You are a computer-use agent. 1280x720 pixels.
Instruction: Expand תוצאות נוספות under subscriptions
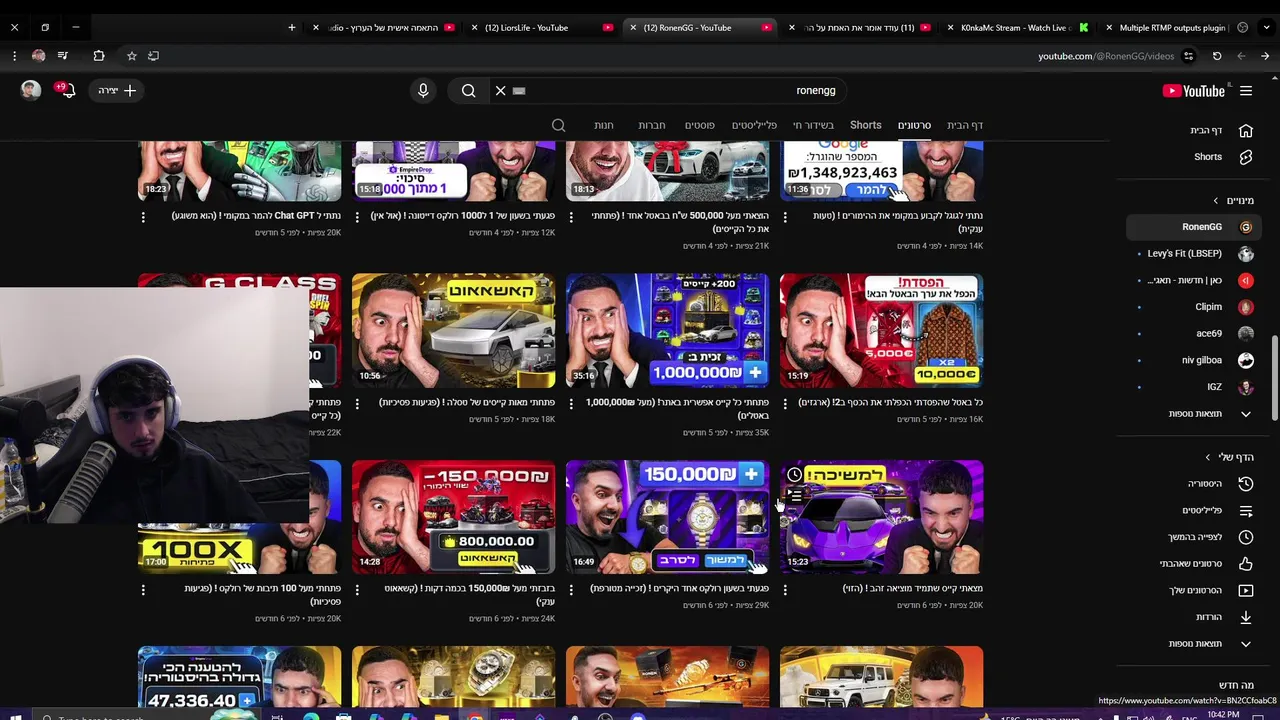click(1209, 414)
